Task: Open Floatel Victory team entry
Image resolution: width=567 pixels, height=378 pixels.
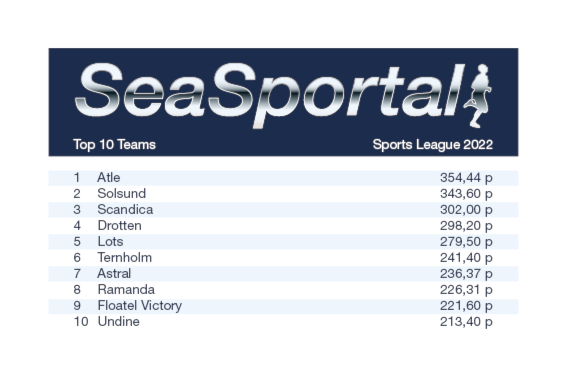Action: pos(140,305)
